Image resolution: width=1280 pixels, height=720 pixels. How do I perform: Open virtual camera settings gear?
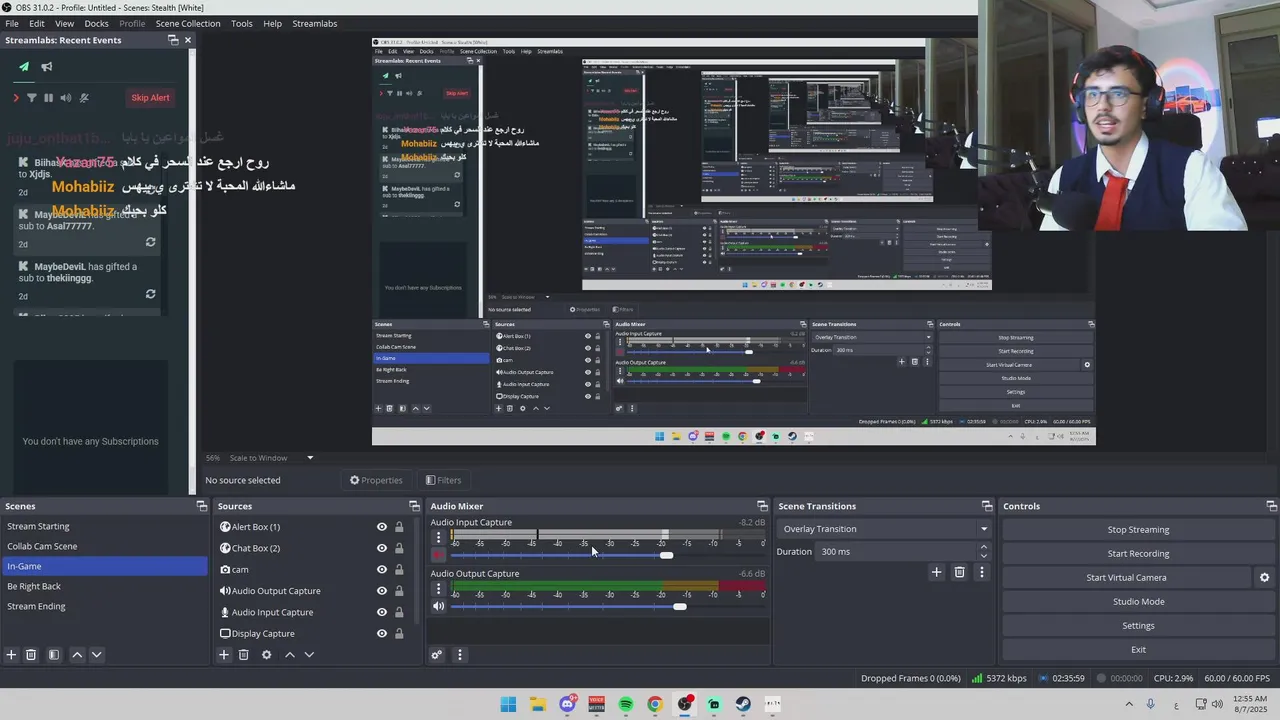[1264, 578]
